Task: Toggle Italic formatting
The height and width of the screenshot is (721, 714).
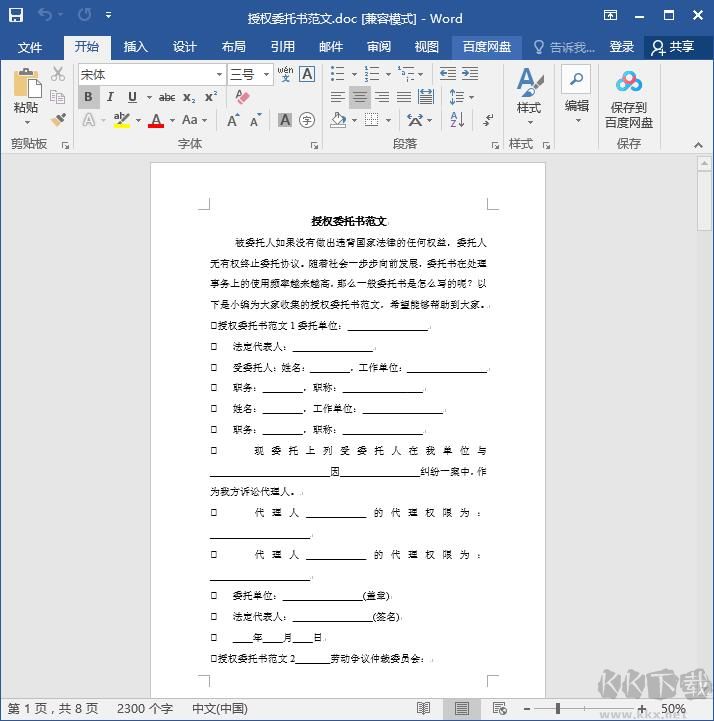Action: click(x=110, y=97)
